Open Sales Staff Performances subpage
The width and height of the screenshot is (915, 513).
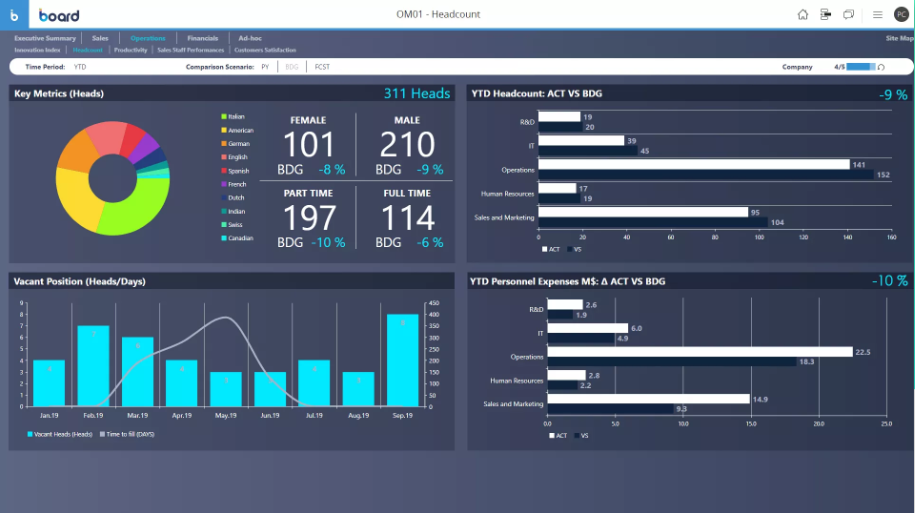190,50
